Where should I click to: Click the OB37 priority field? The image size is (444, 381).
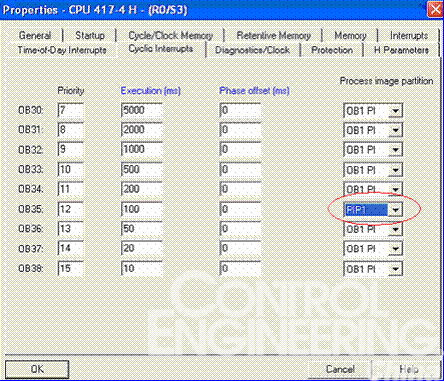[70, 249]
